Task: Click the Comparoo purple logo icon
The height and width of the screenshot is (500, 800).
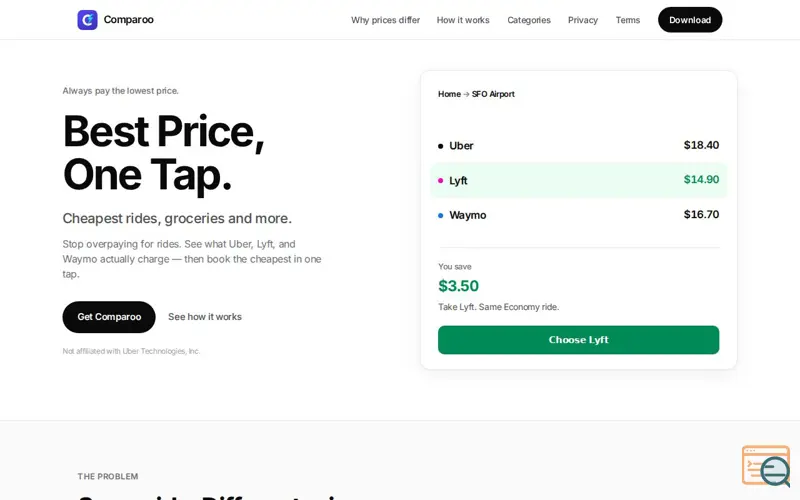Action: pos(87,20)
